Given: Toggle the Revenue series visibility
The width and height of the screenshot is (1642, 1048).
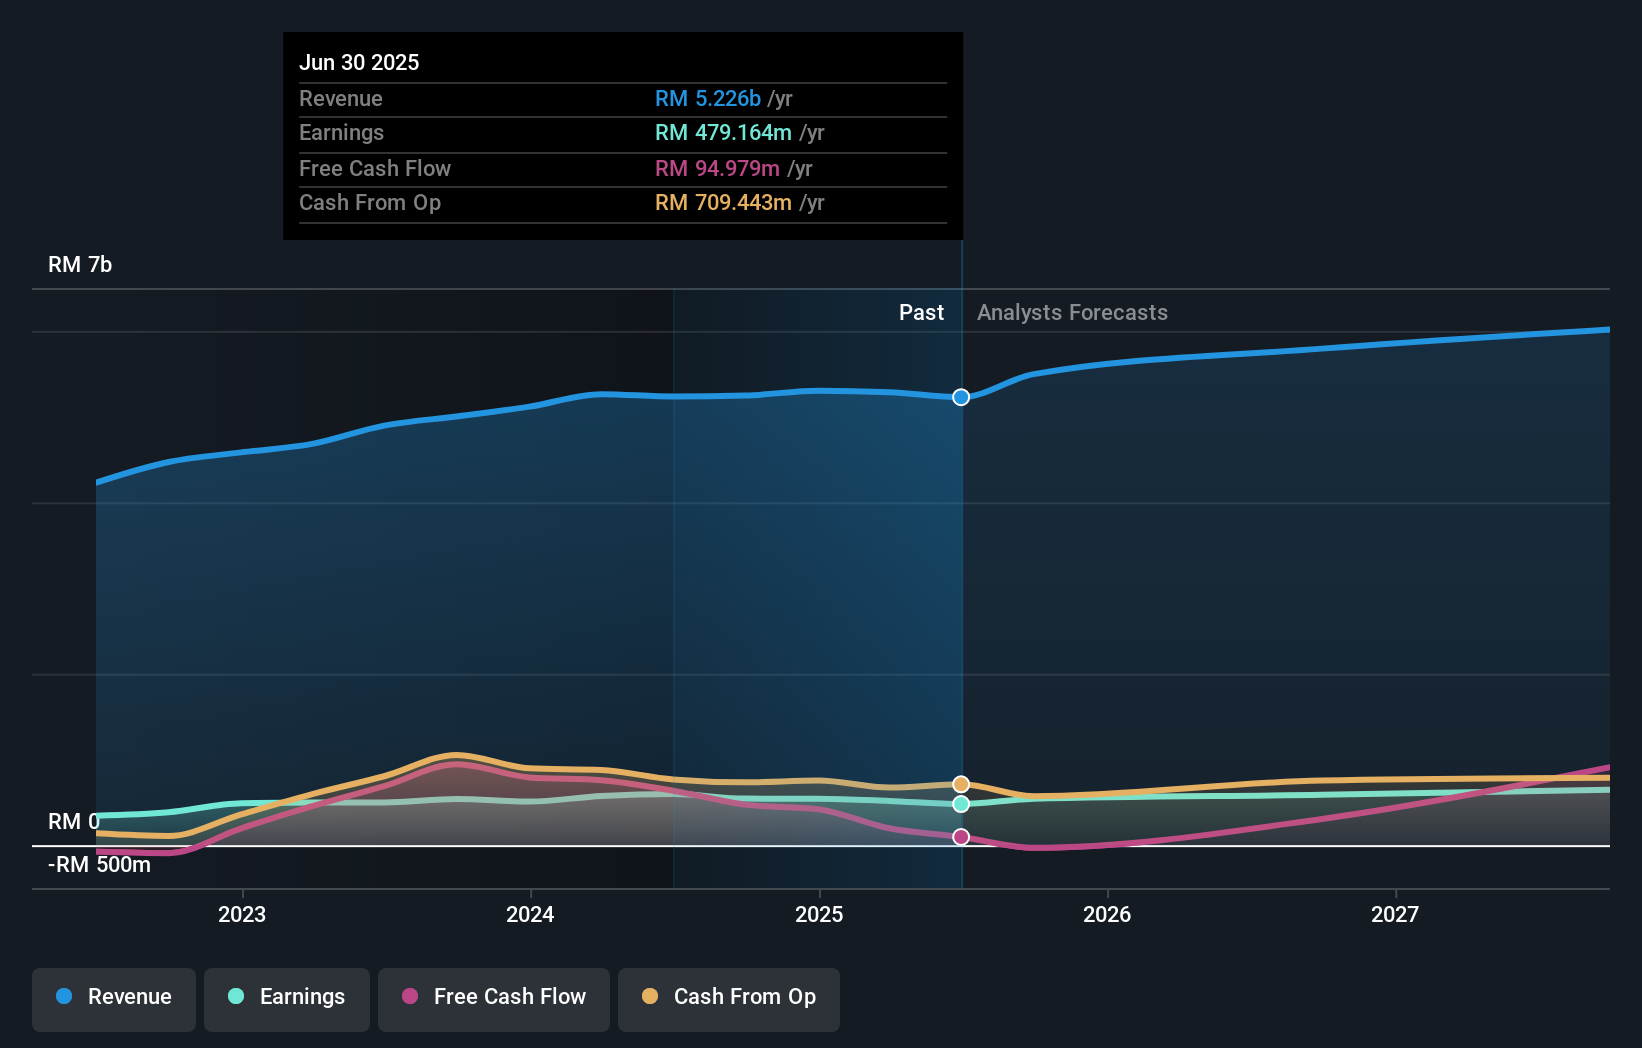Looking at the screenshot, I should [113, 997].
